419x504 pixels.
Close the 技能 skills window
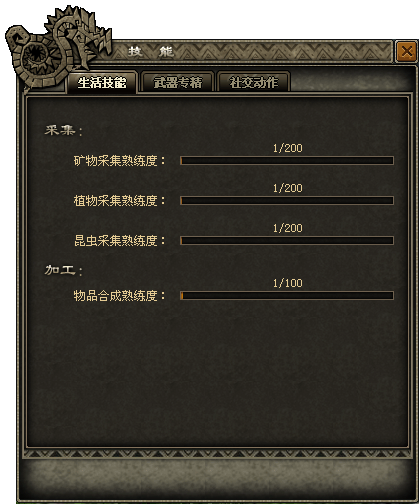[406, 51]
